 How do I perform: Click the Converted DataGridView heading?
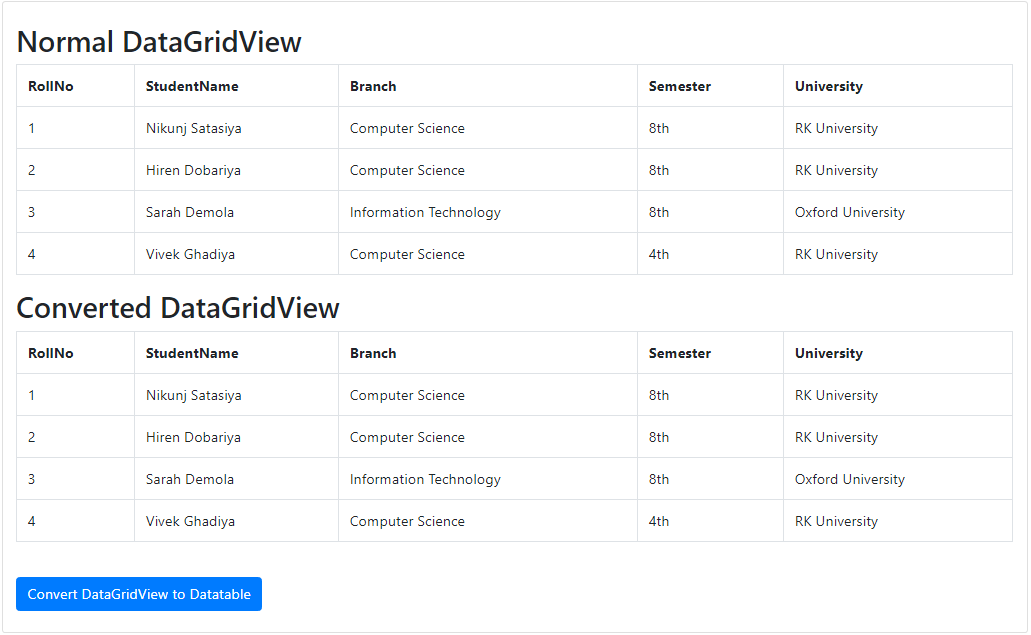(x=178, y=308)
